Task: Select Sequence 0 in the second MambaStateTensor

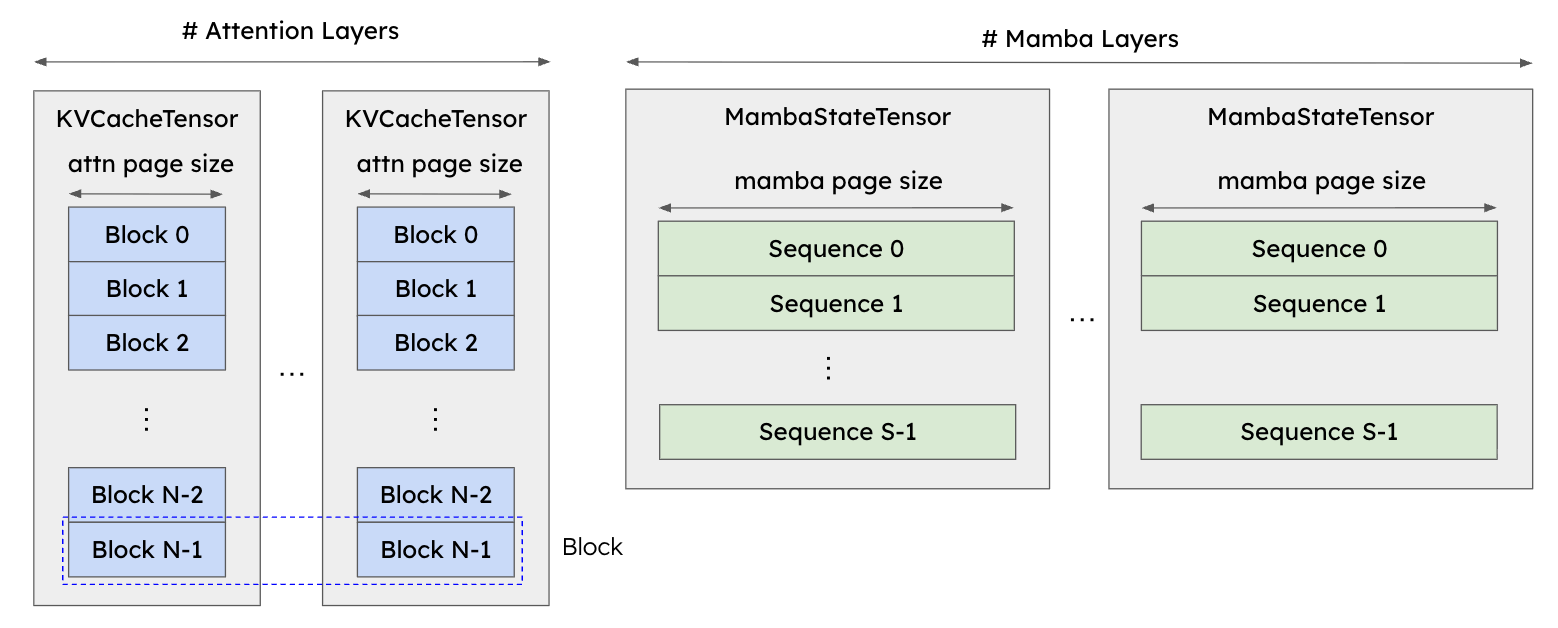Action: 1319,249
